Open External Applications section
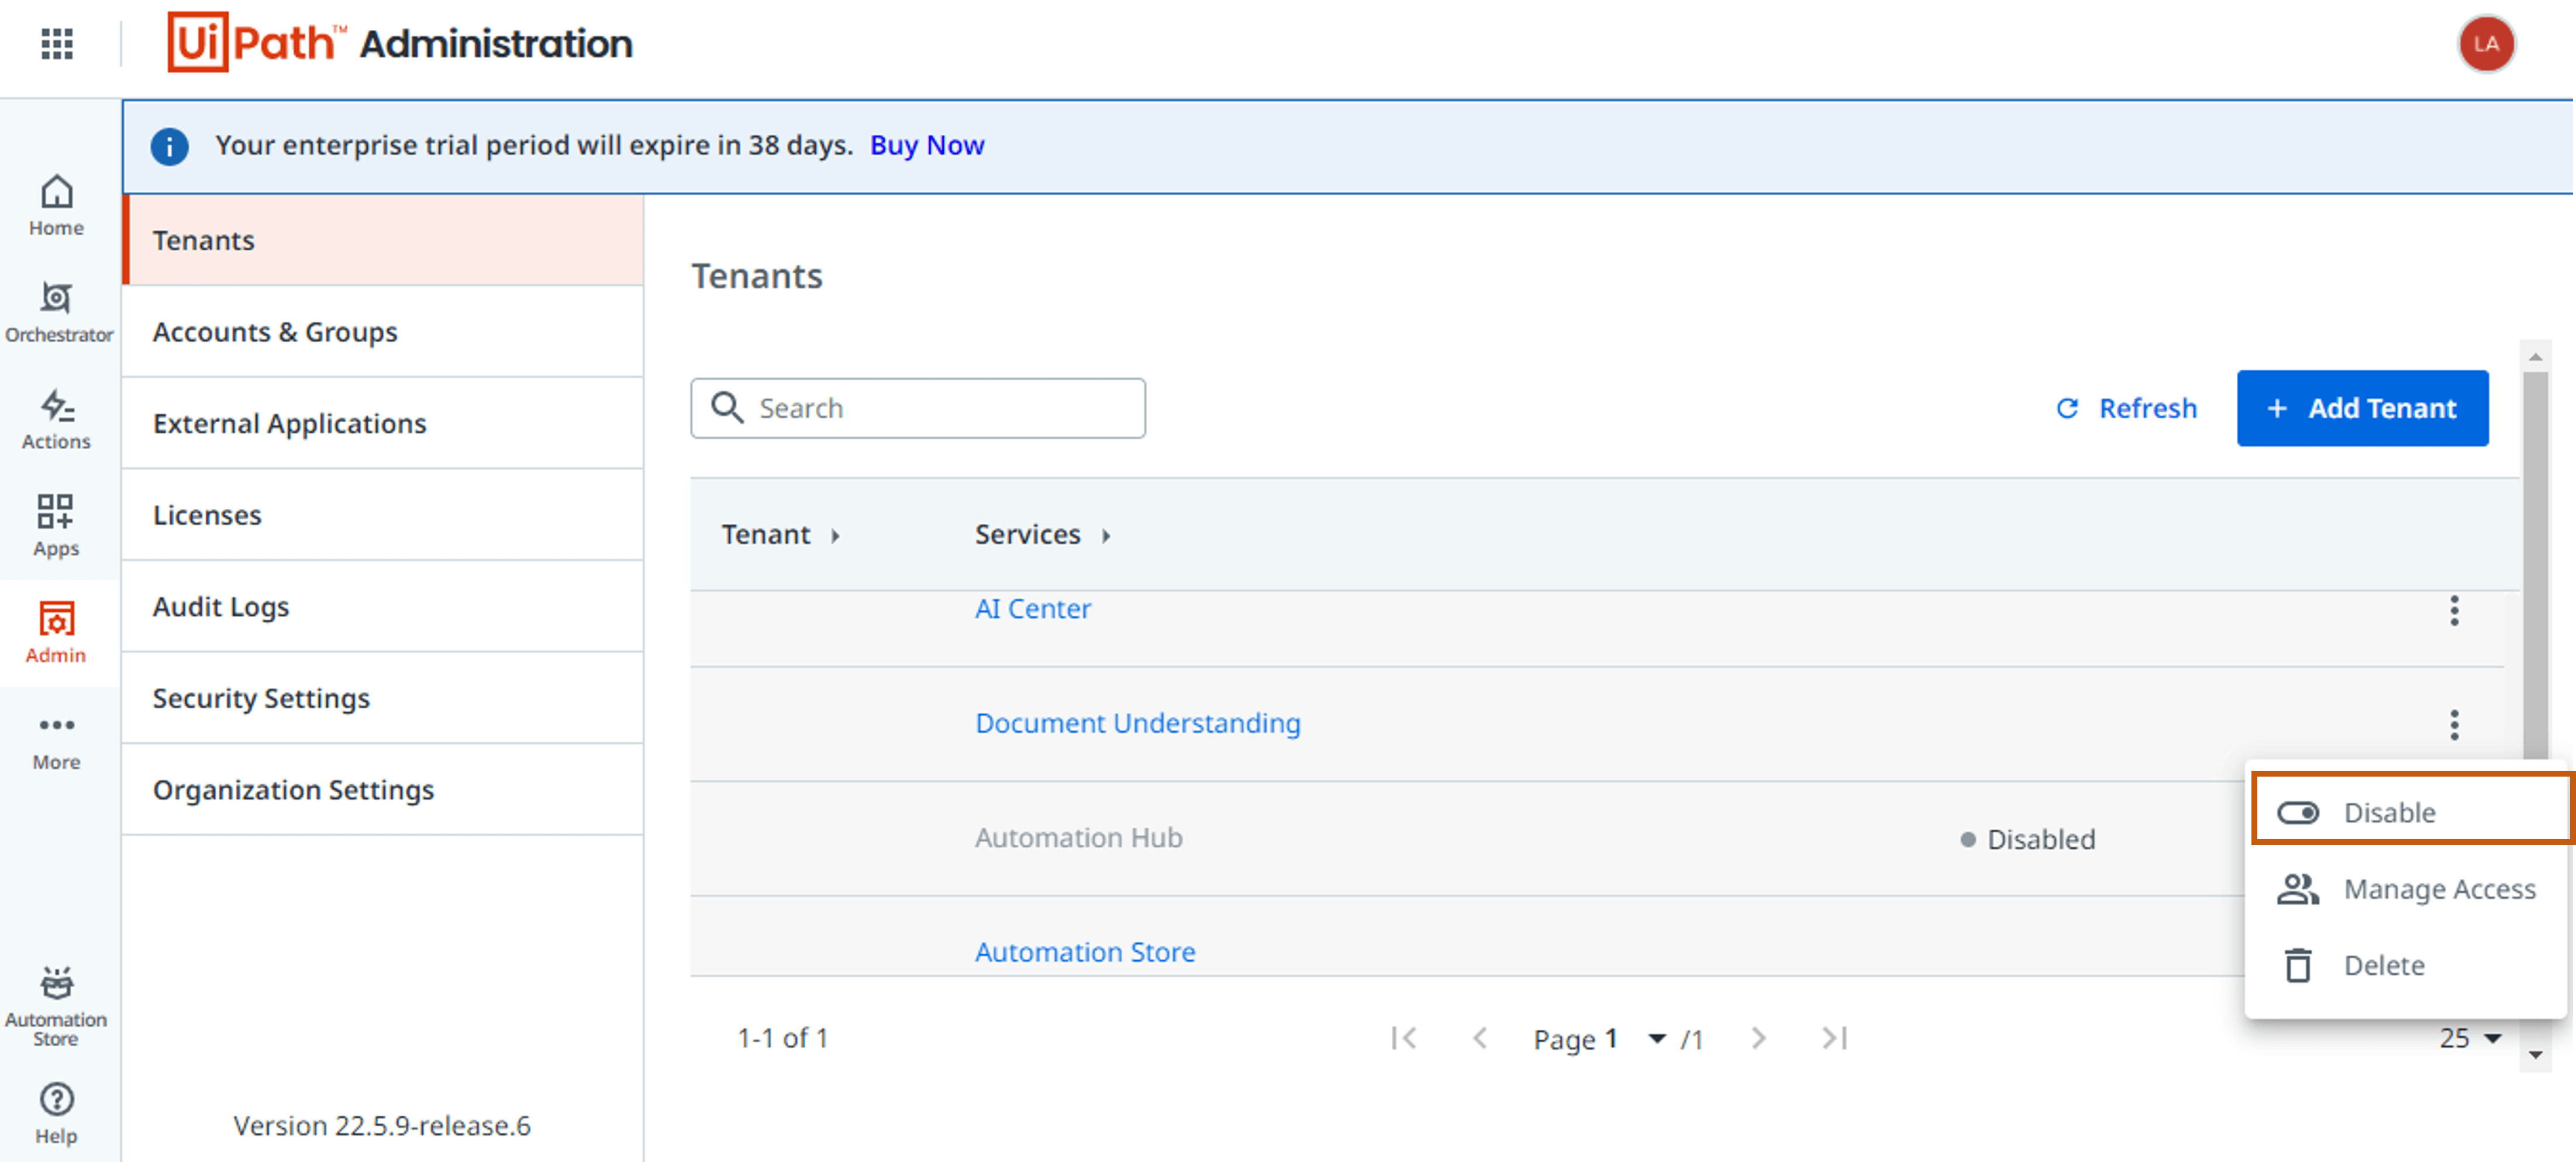The width and height of the screenshot is (2576, 1162). (383, 423)
